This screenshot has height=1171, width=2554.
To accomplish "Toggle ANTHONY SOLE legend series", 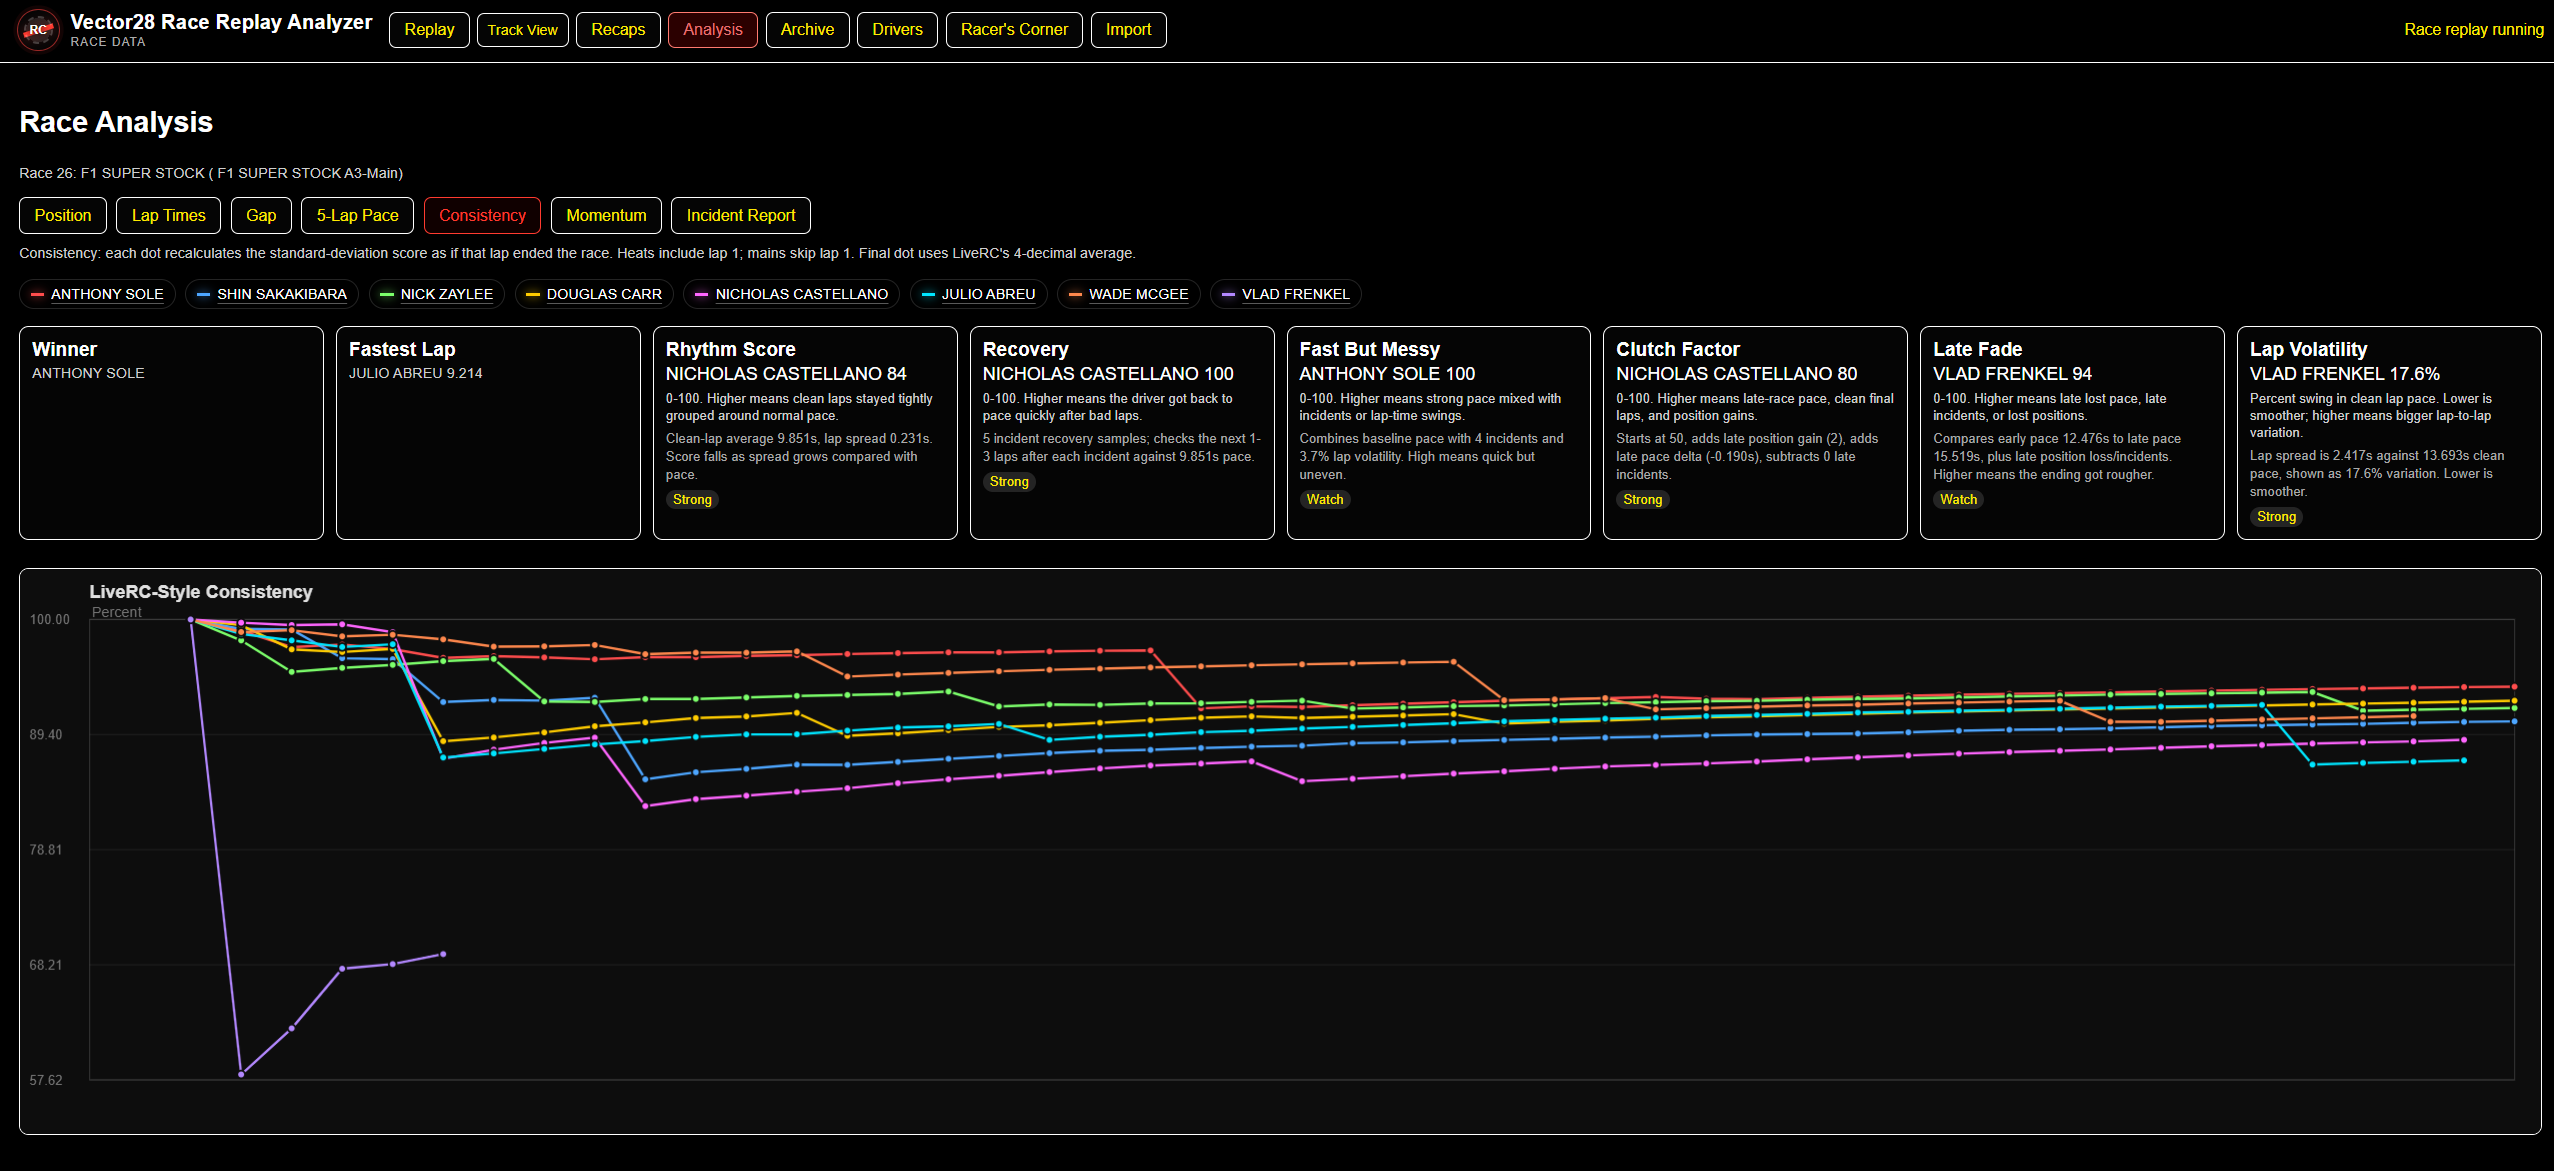I will pos(97,294).
